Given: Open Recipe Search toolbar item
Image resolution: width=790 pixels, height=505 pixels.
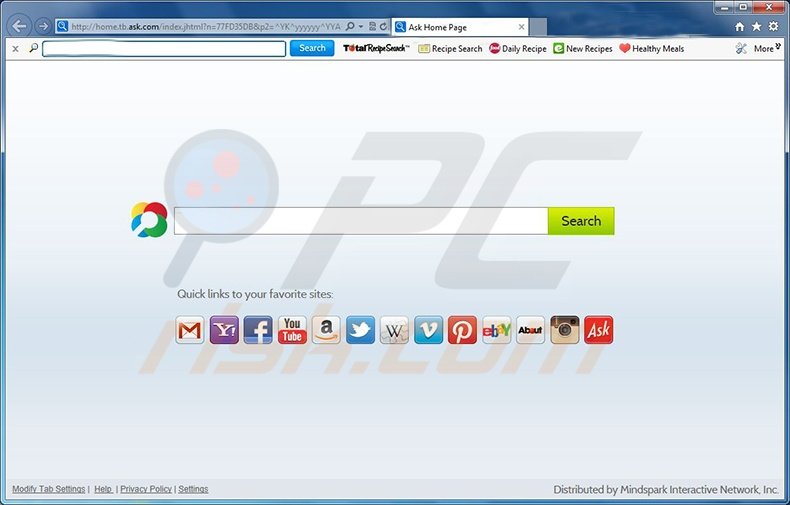Looking at the screenshot, I should coord(450,48).
